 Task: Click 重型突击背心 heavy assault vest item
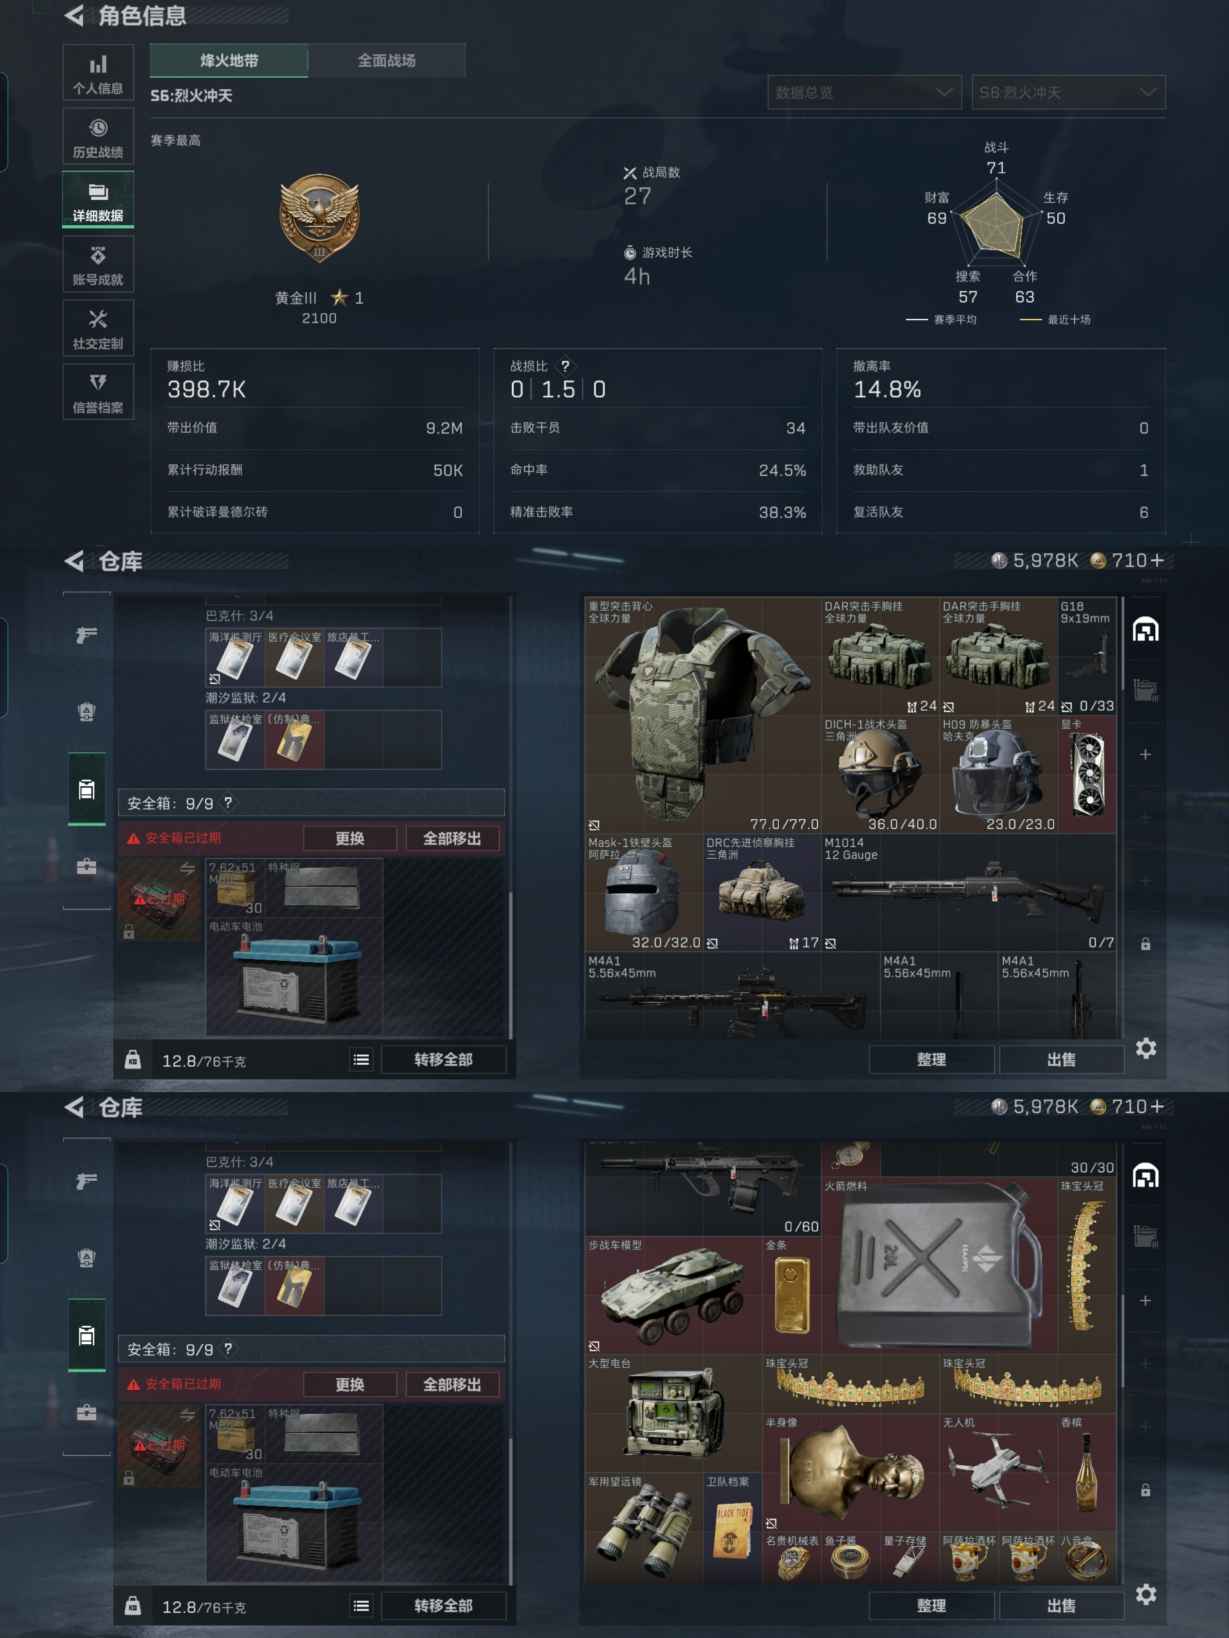702,715
